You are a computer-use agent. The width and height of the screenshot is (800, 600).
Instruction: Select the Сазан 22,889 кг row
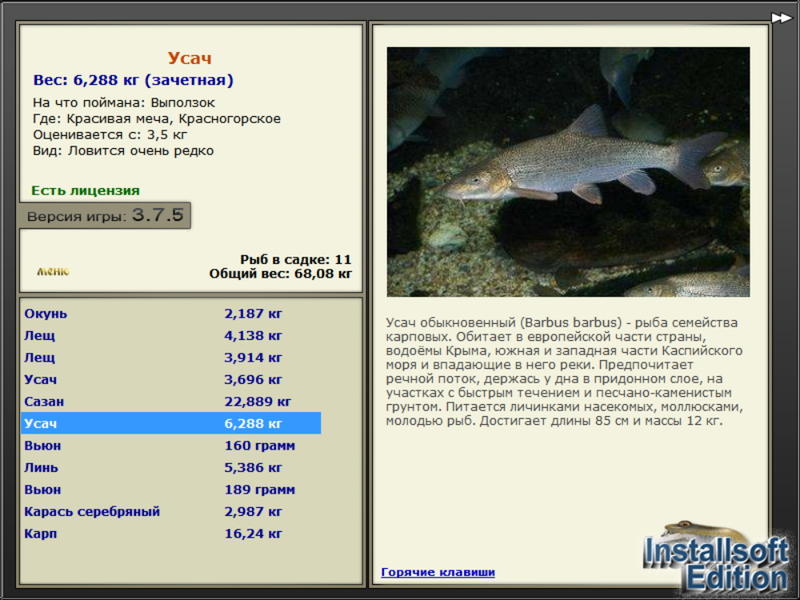click(171, 402)
